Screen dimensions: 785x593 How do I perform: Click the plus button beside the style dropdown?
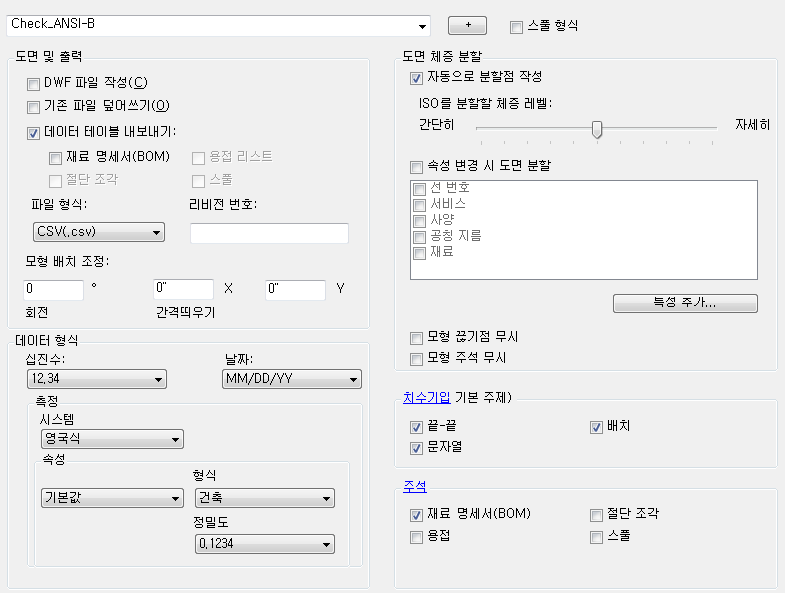[x=468, y=24]
